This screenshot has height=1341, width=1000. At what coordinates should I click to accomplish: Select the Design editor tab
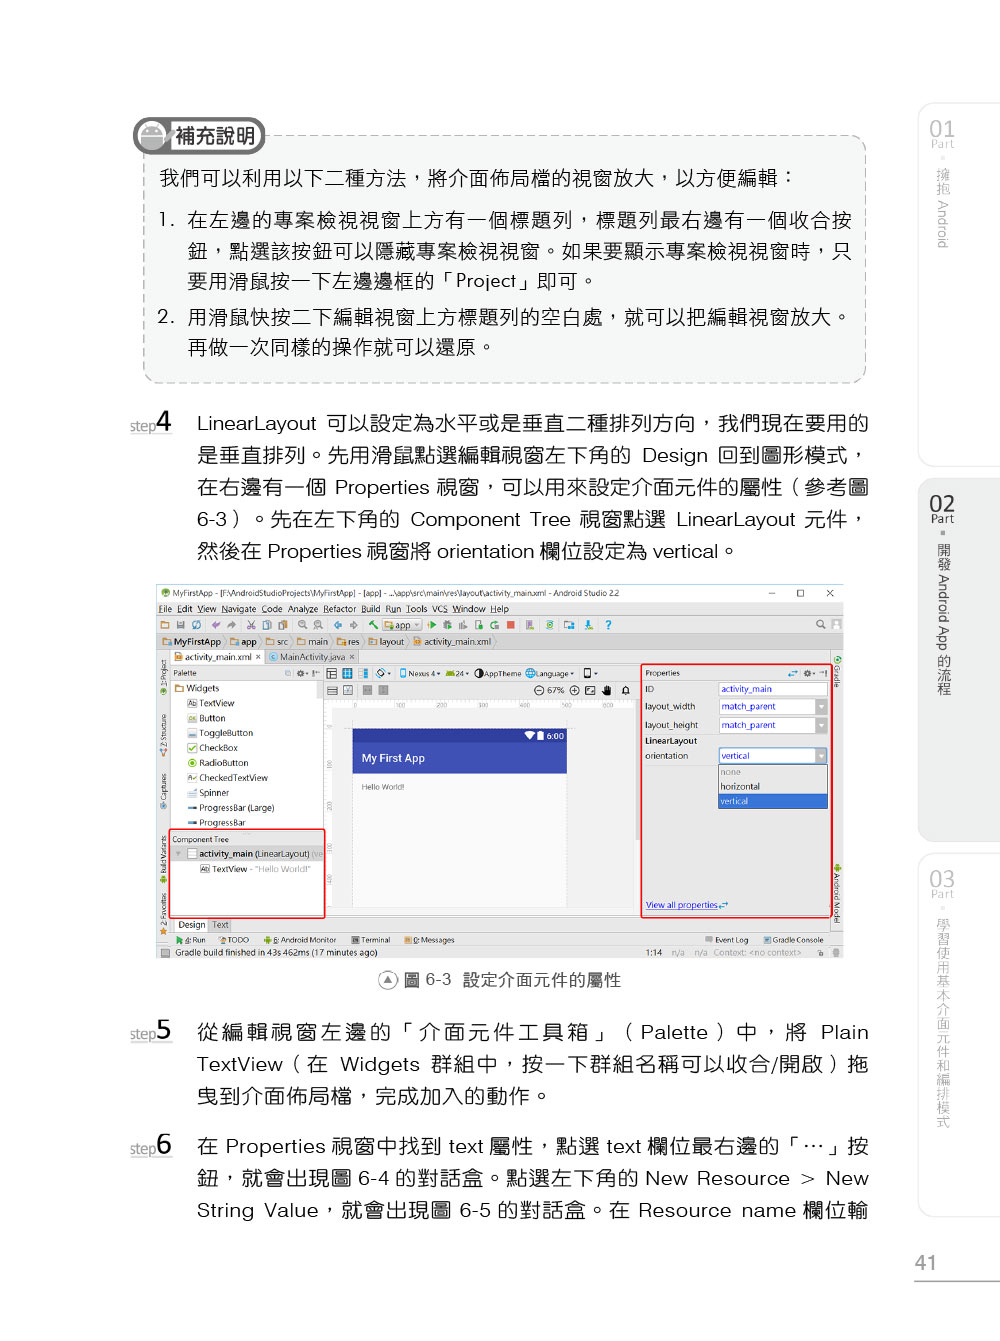pyautogui.click(x=192, y=925)
